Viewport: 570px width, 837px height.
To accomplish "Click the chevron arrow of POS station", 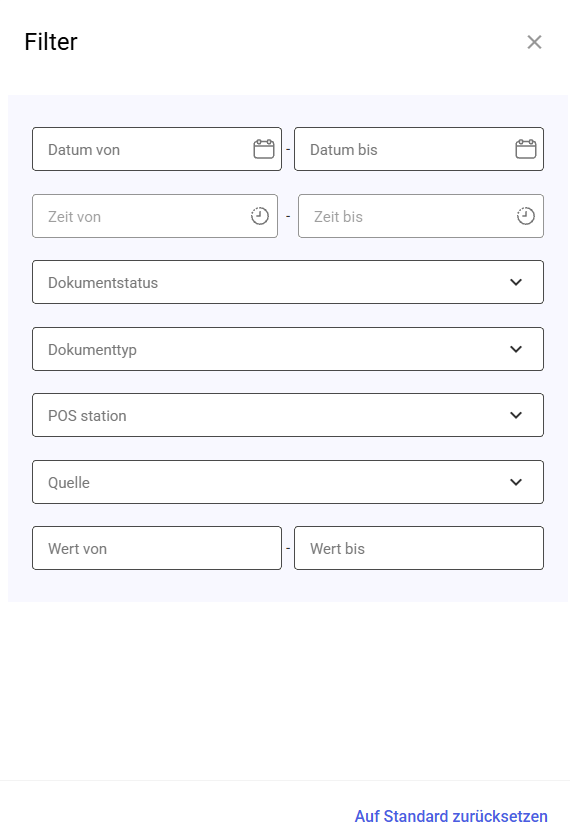I will point(516,415).
